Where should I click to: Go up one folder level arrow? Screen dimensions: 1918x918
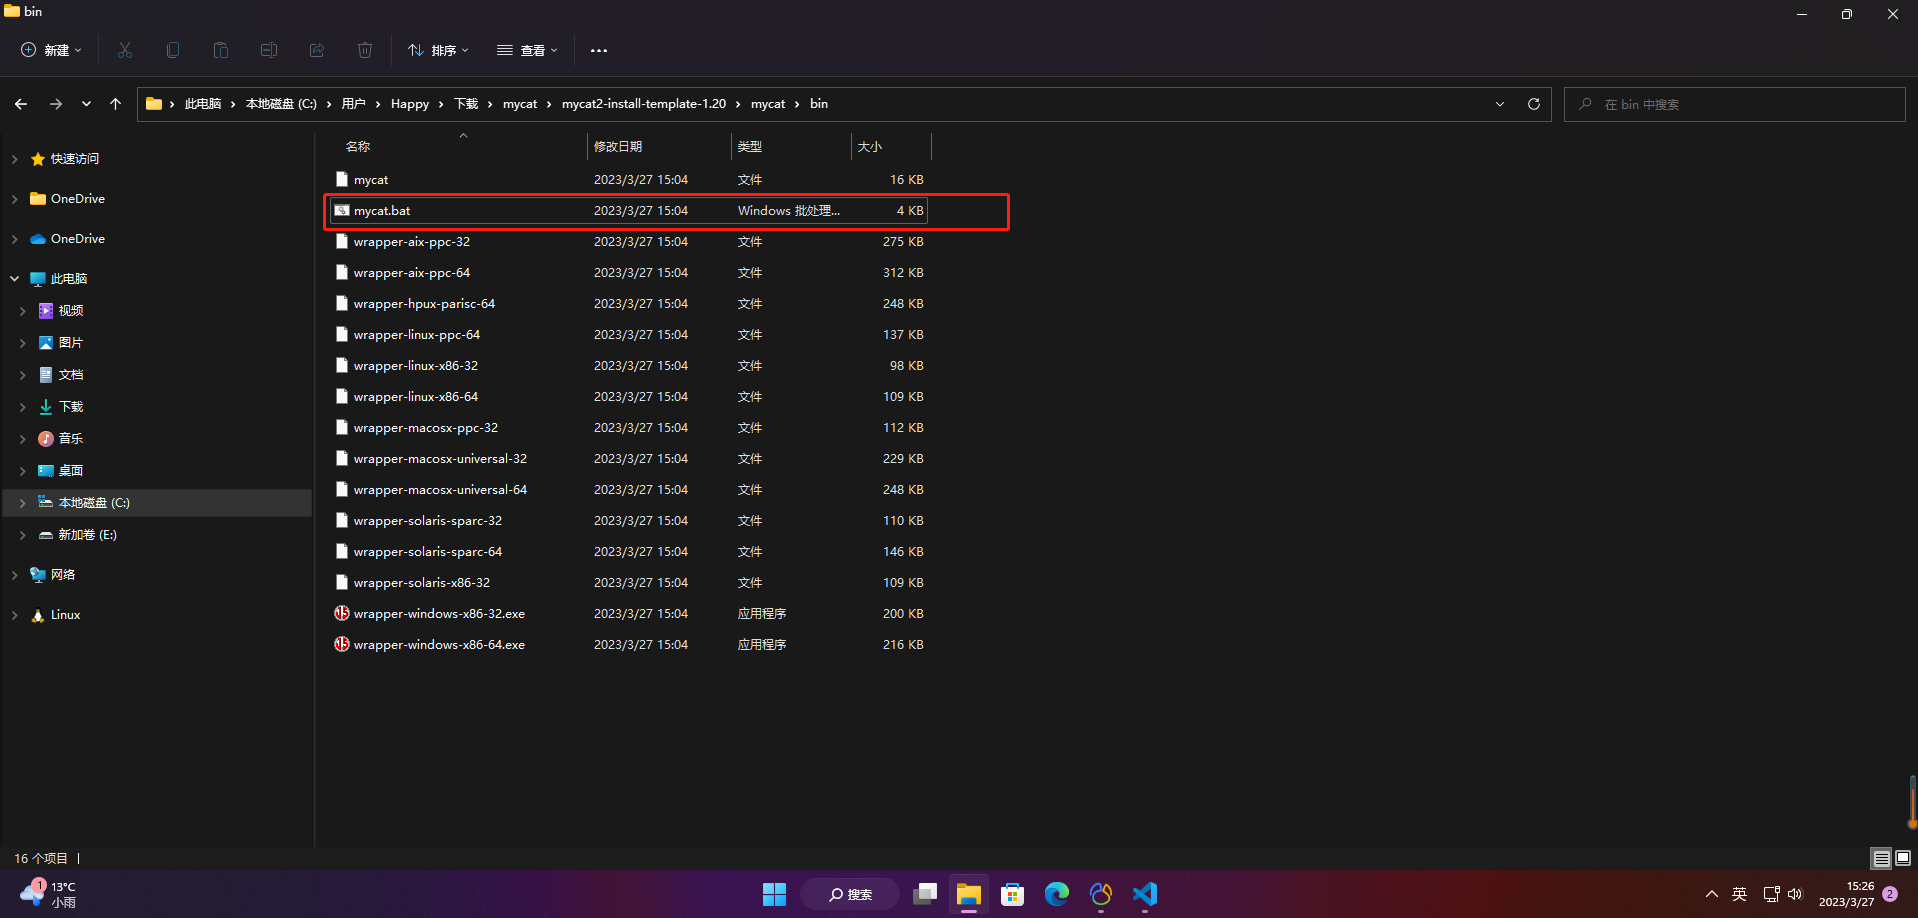click(116, 104)
